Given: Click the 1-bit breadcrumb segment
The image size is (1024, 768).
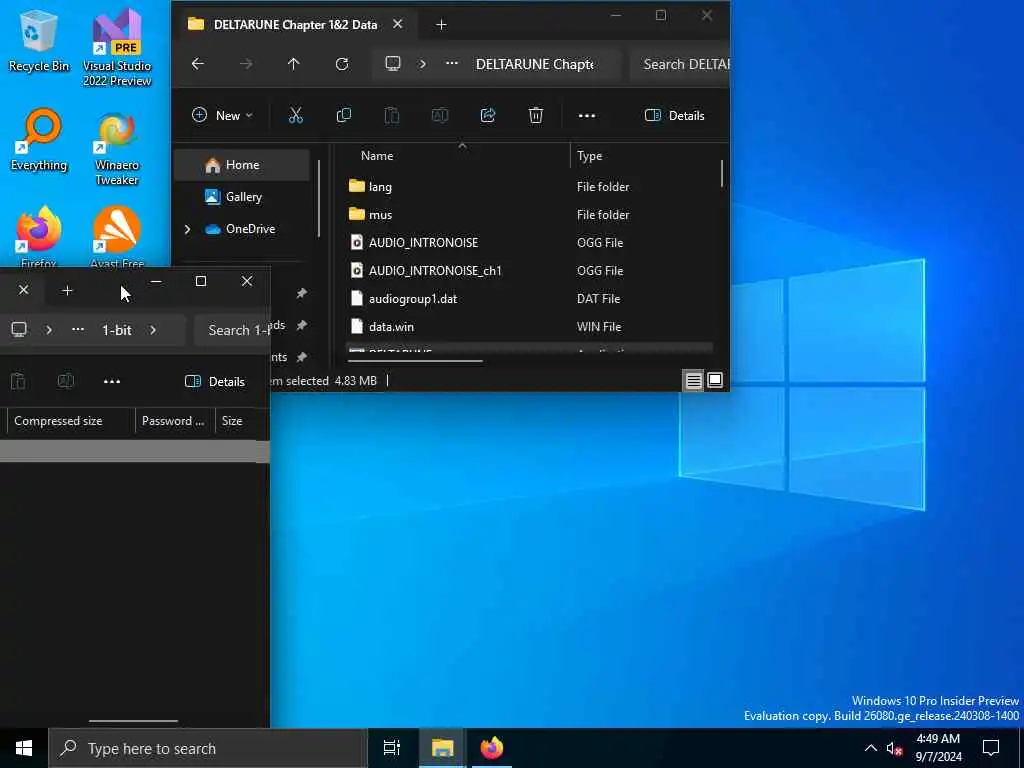Looking at the screenshot, I should [117, 330].
